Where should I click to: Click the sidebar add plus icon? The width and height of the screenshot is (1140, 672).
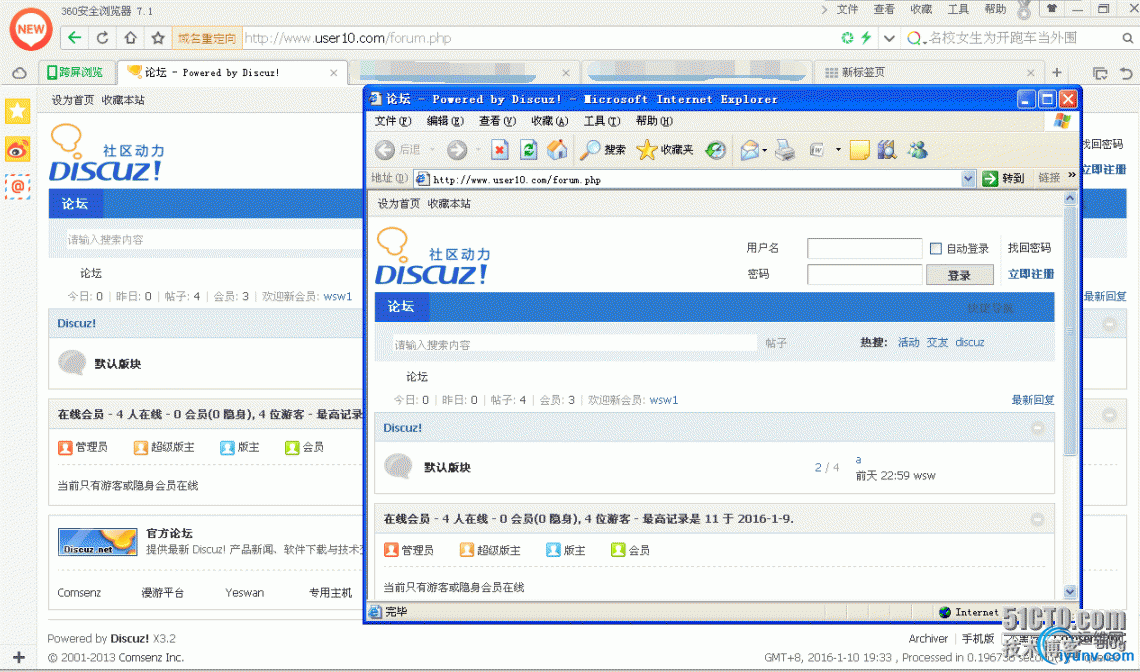point(19,657)
